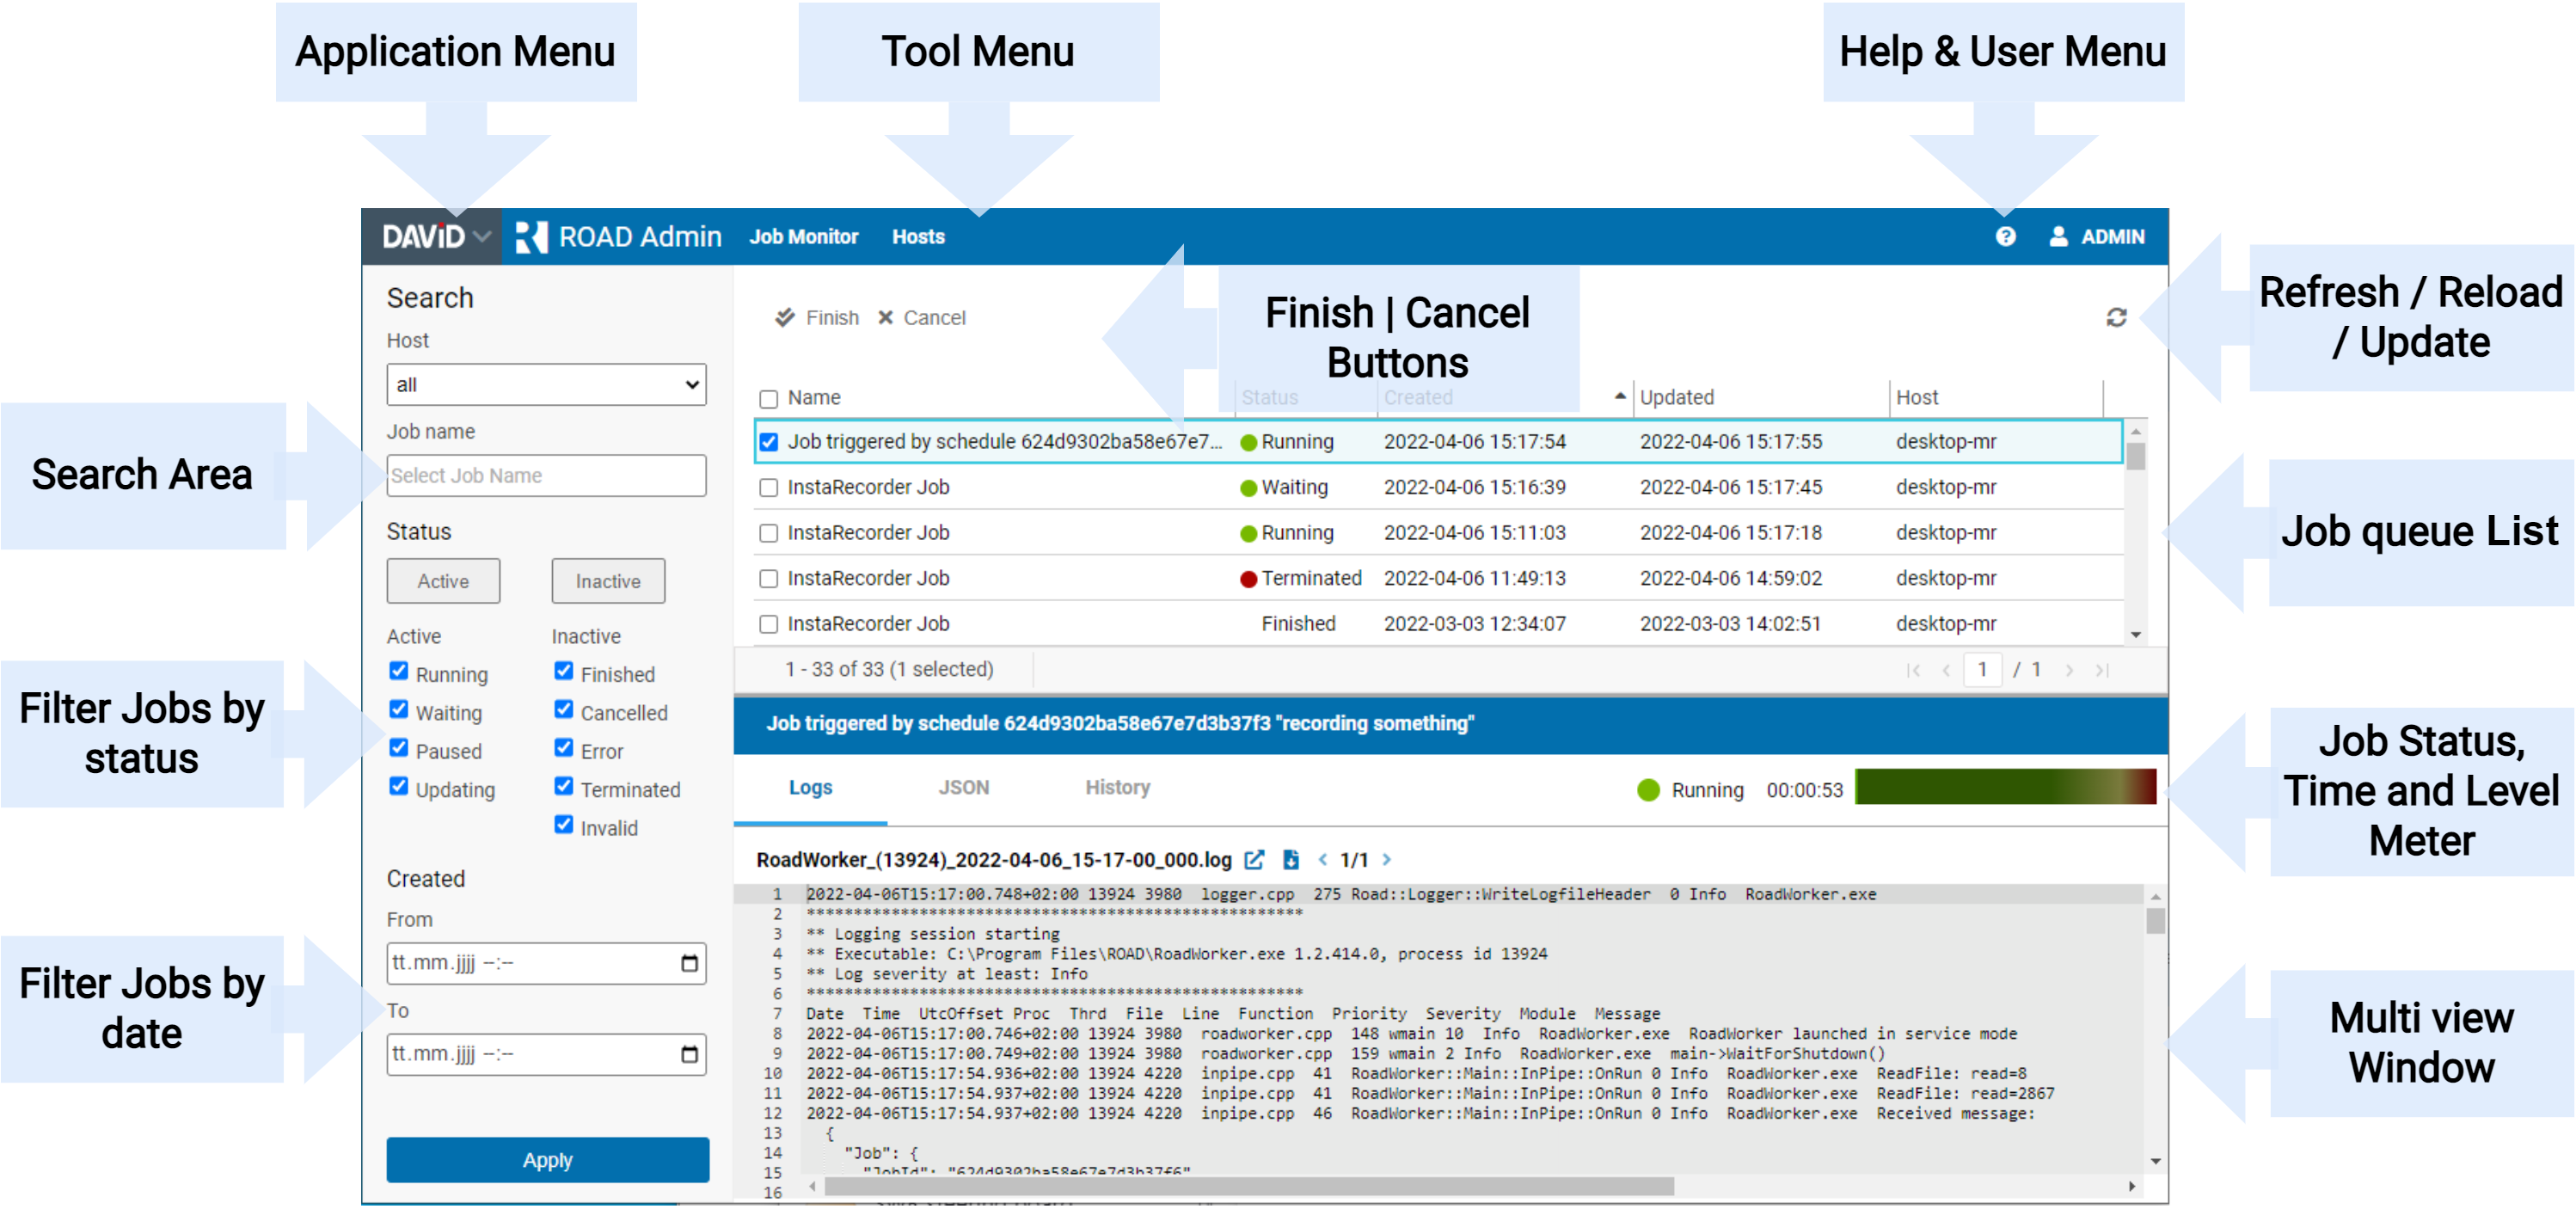Open the Host dropdown set to all
Image resolution: width=2576 pixels, height=1209 pixels.
coord(546,384)
